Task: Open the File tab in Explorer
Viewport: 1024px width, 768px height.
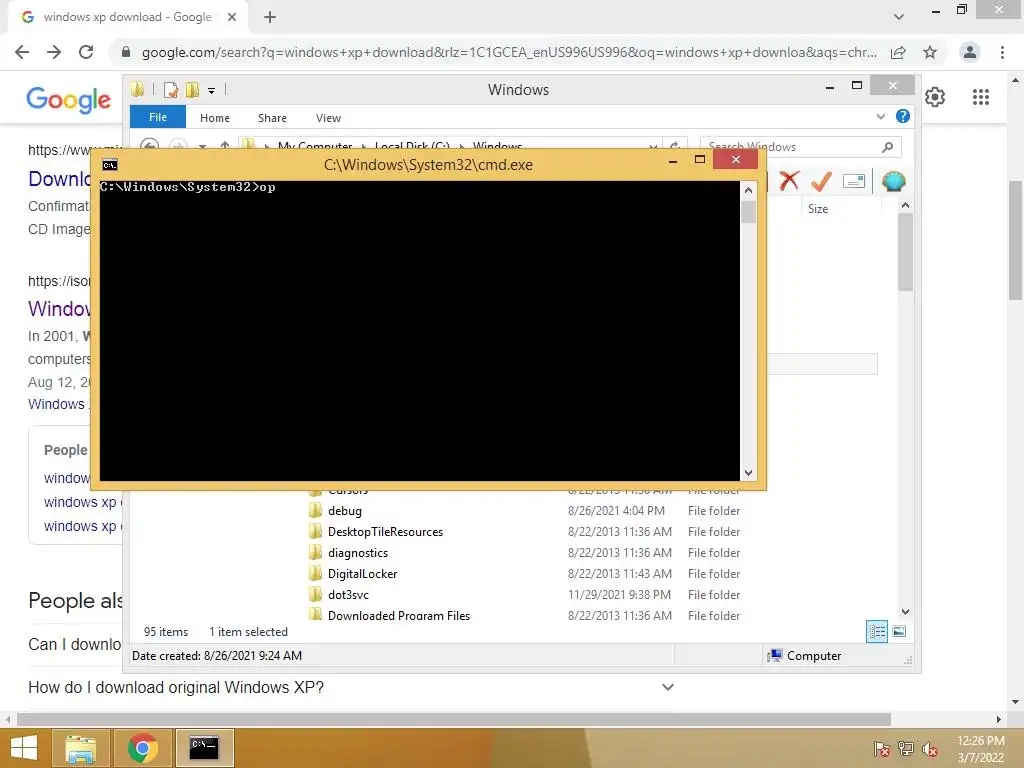Action: [x=157, y=117]
